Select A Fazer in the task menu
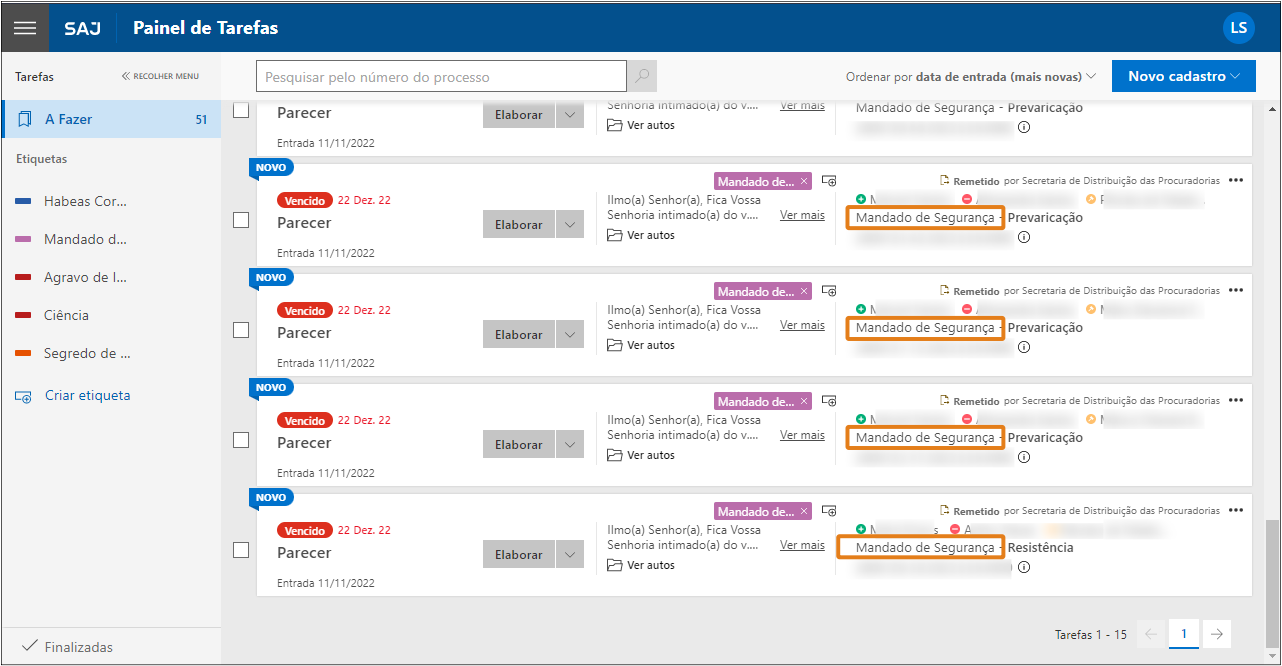The width and height of the screenshot is (1282, 666). [68, 119]
